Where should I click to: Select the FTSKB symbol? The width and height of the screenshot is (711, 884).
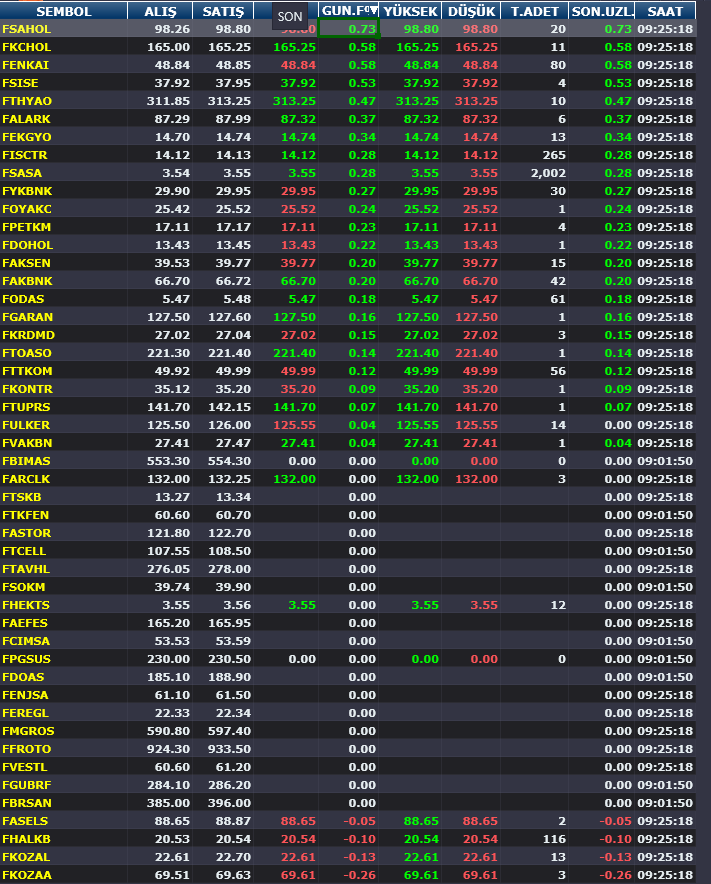click(21, 498)
